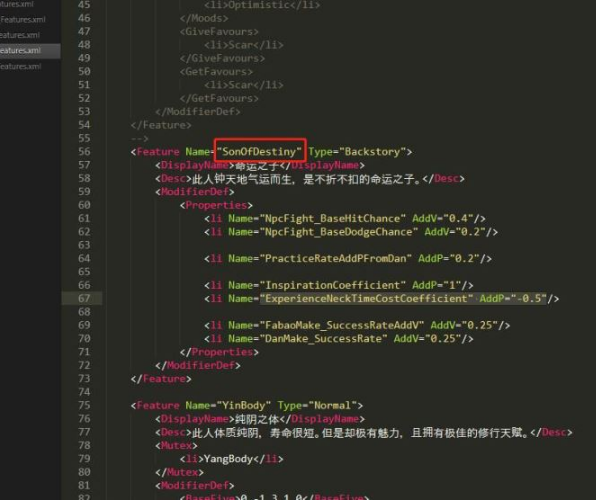Viewport: 596px width, 500px height.
Task: Click line number 61 in the gutter
Action: [x=84, y=218]
